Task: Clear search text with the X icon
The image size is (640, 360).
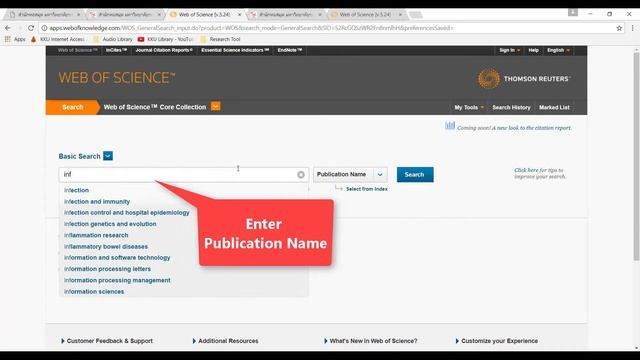Action: [x=301, y=175]
